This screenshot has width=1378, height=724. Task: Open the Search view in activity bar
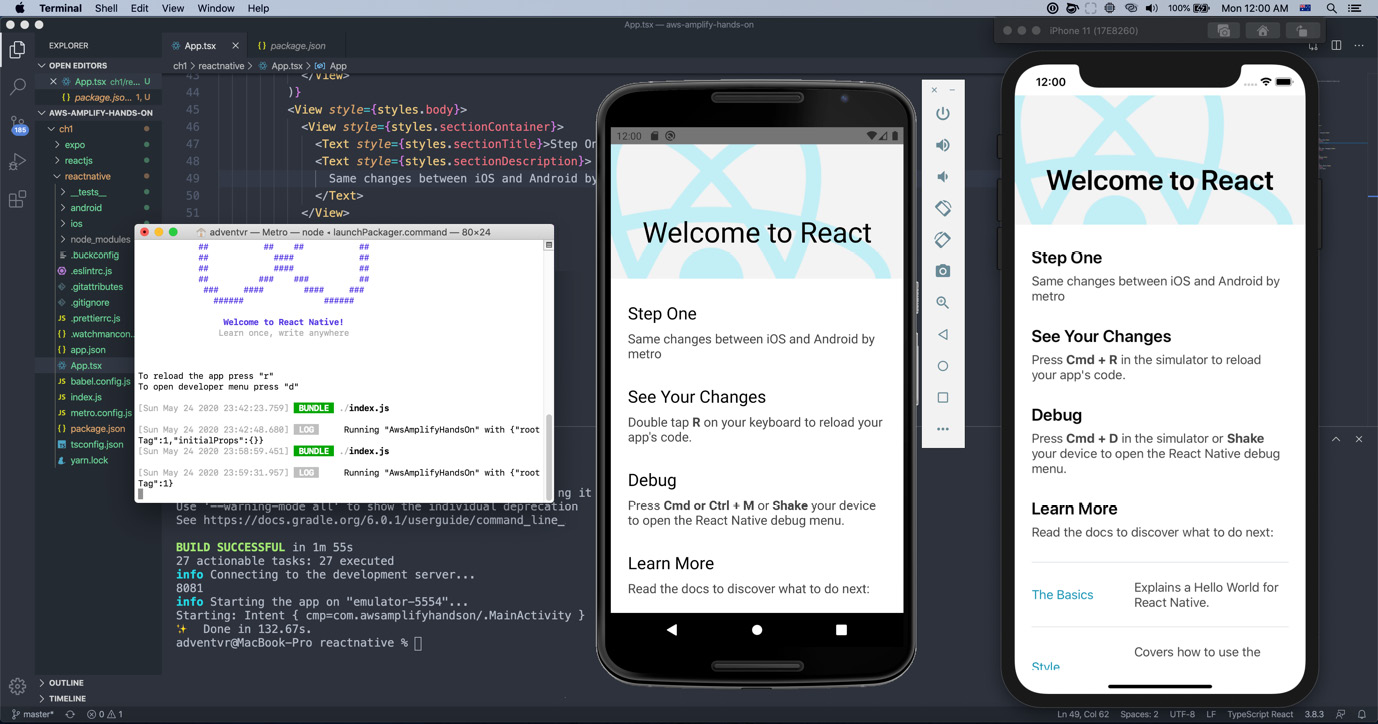(x=17, y=87)
